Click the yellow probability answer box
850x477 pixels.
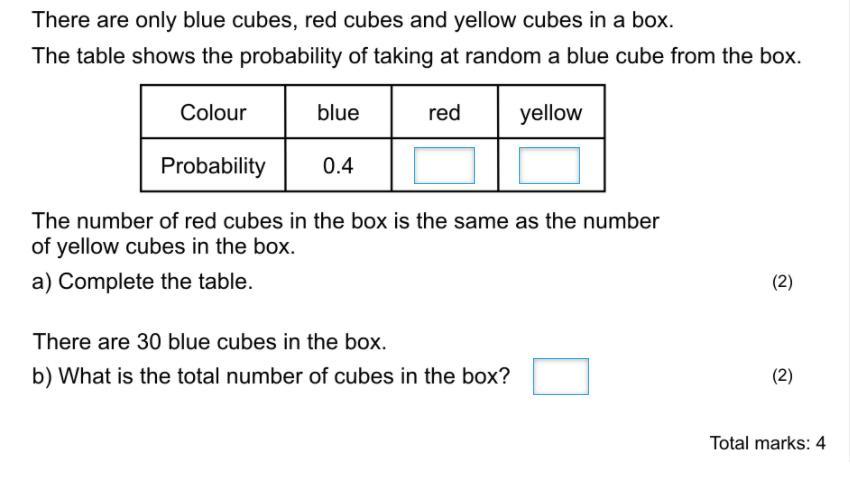tap(549, 165)
